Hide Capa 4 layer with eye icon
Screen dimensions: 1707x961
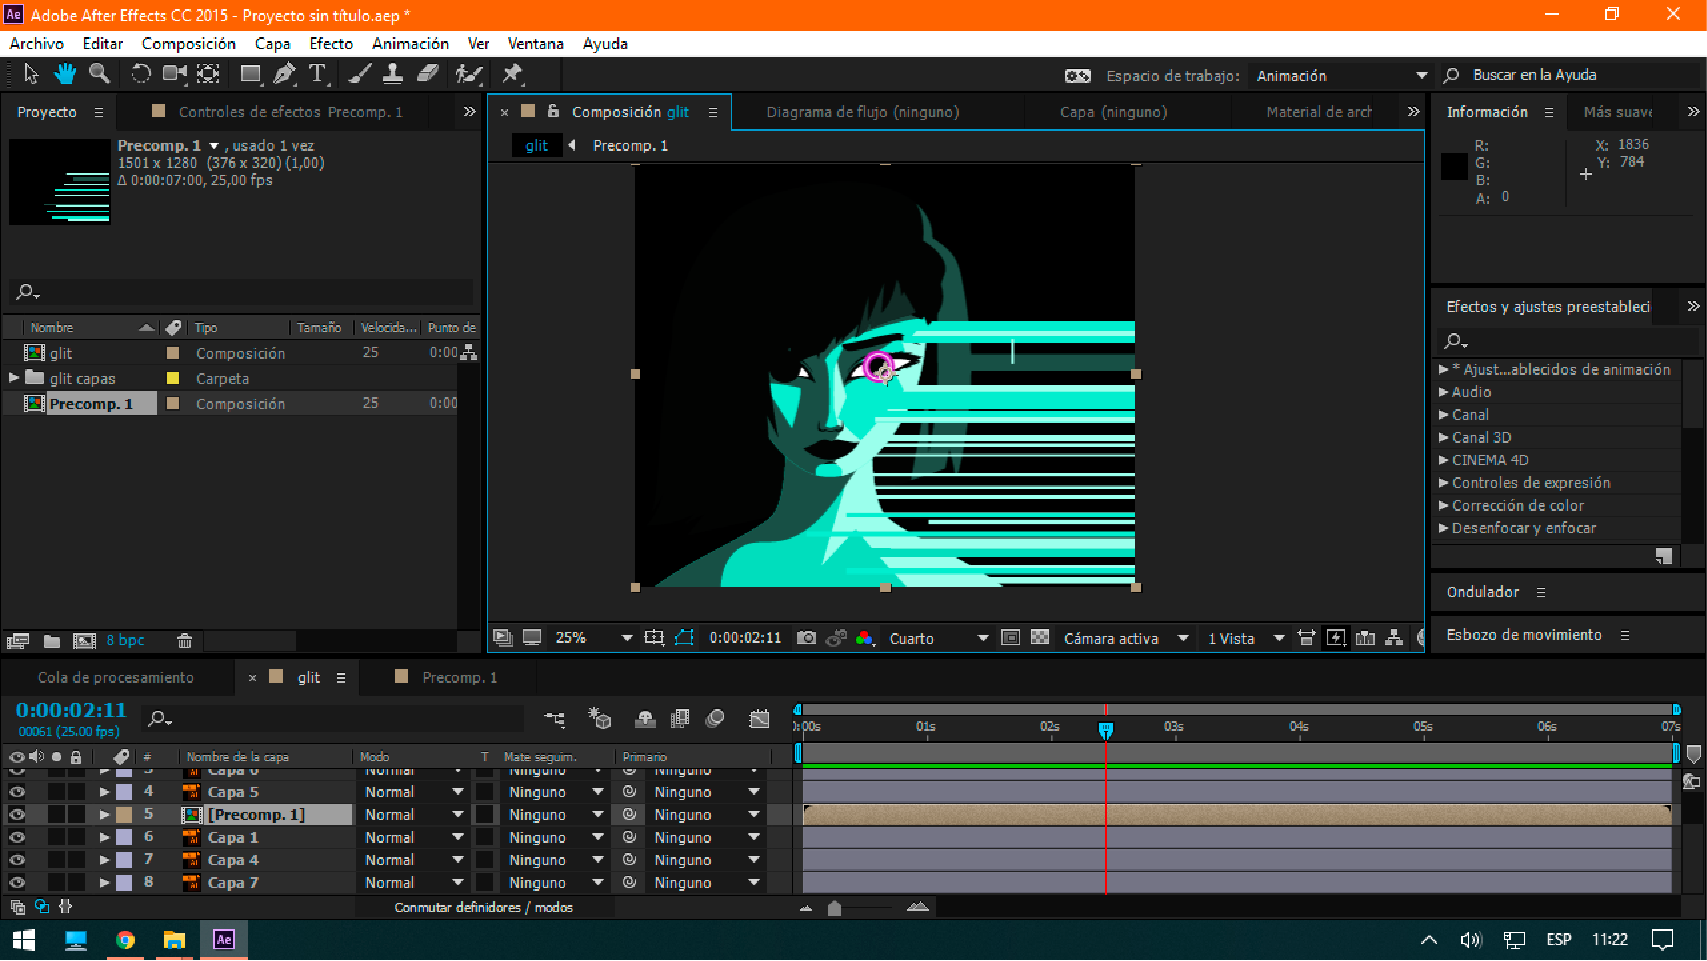[17, 860]
